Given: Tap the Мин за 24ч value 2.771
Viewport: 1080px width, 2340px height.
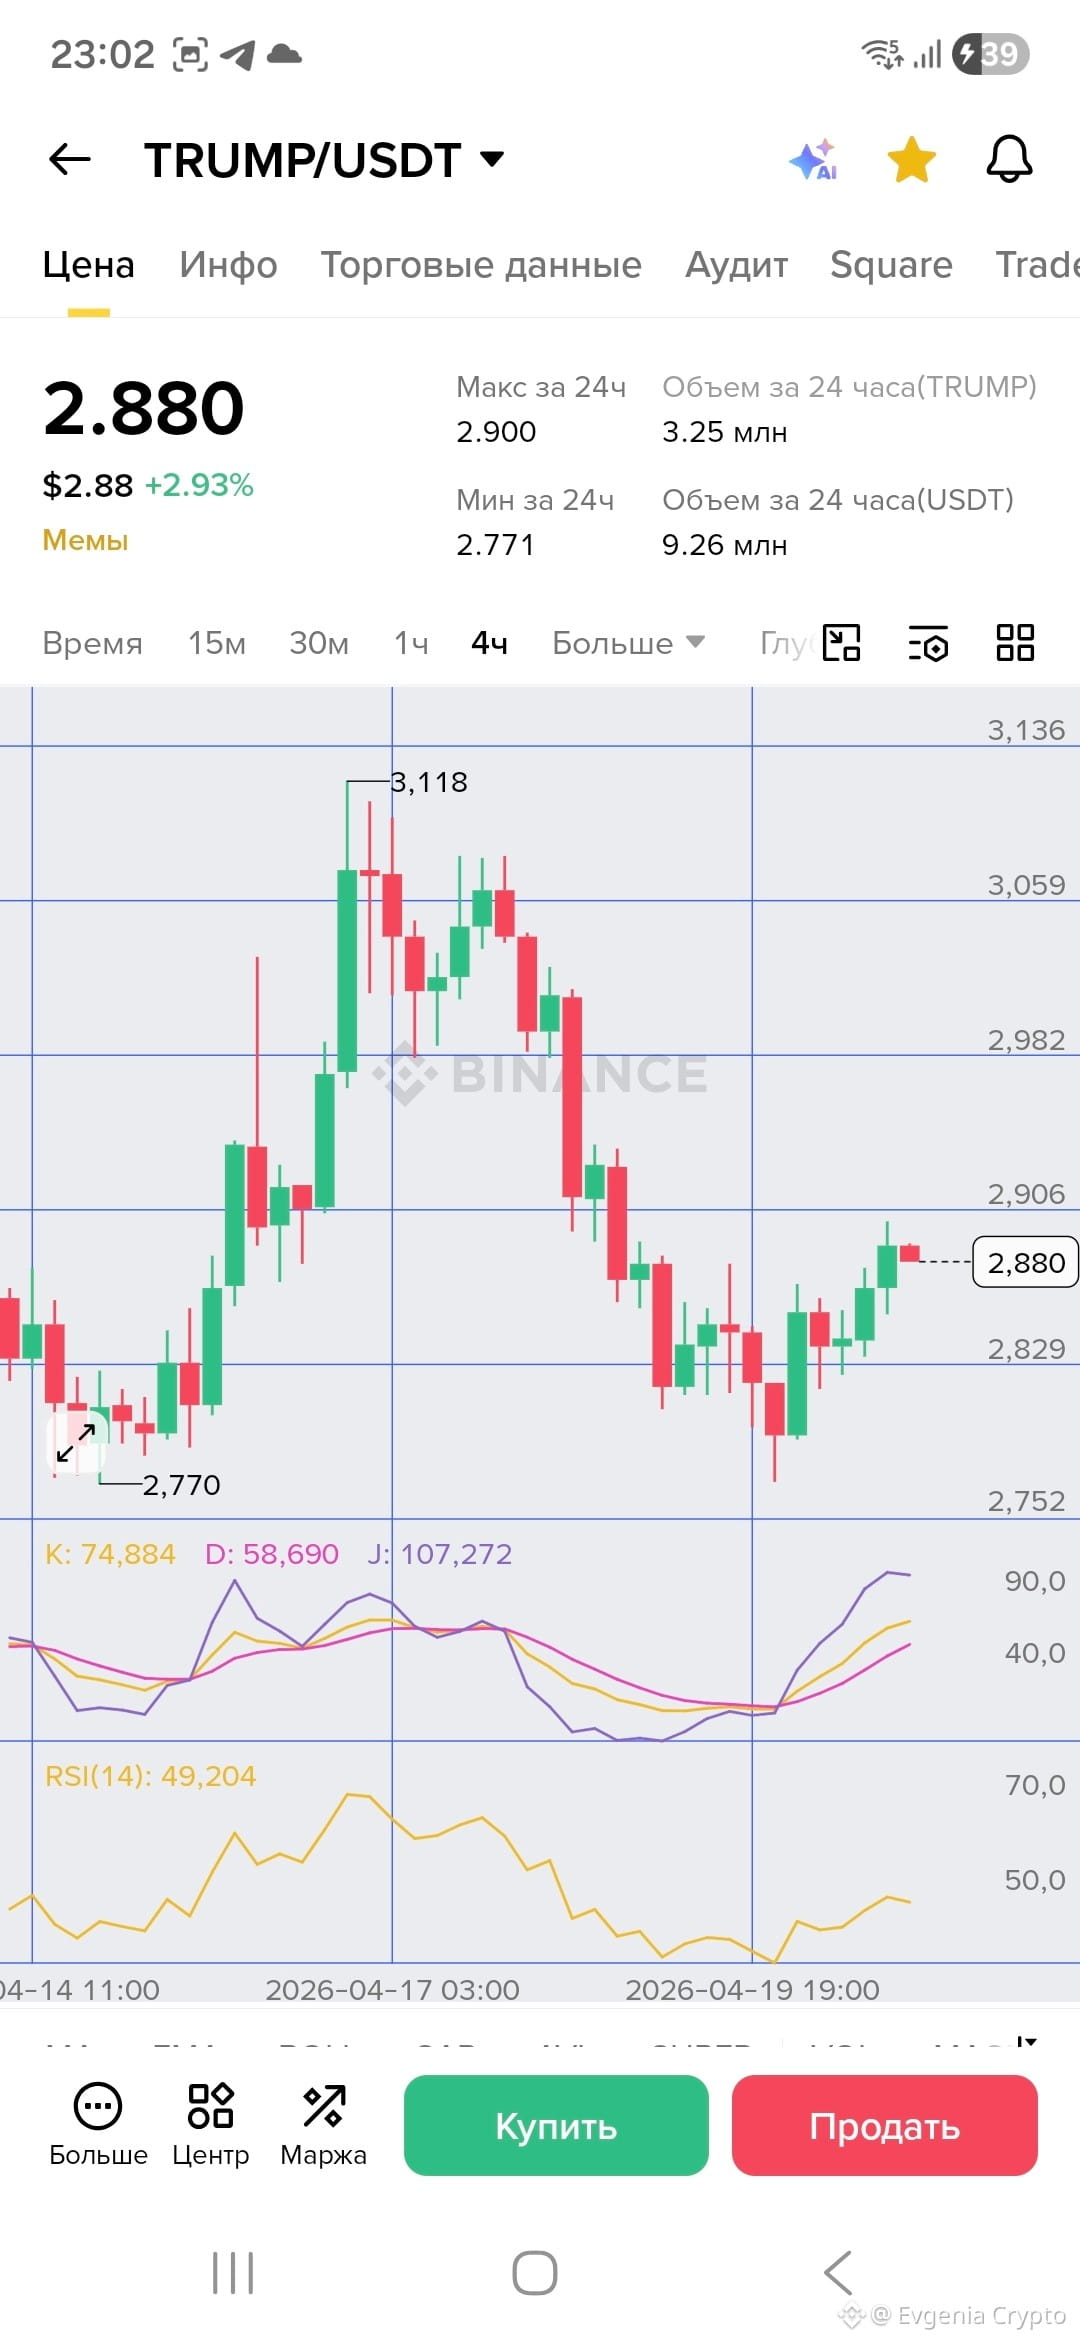Looking at the screenshot, I should coord(495,545).
